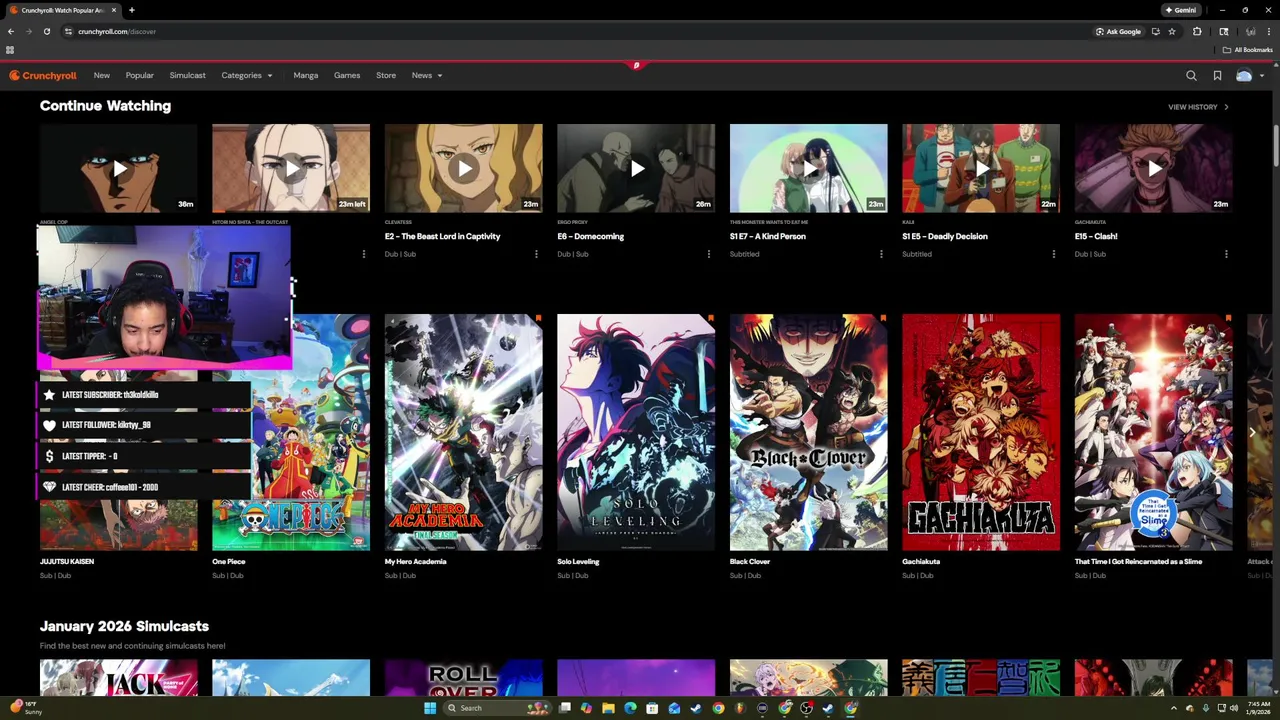Open options dots next to stream webcam overlay
Viewport: 1280px width, 720px height.
click(x=364, y=254)
